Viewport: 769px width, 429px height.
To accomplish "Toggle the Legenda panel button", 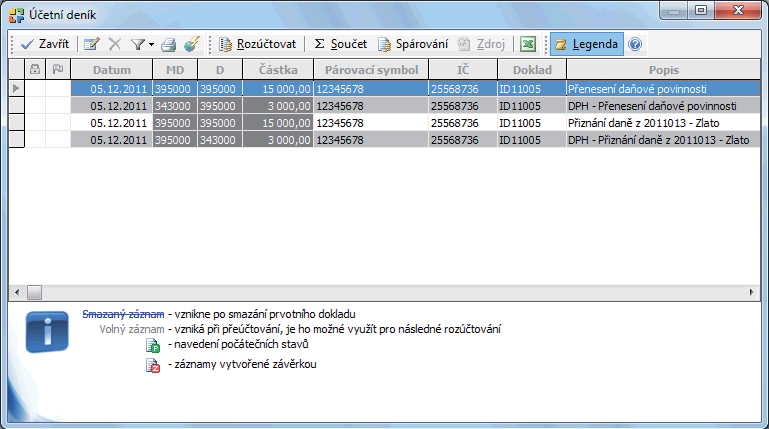I will tap(586, 45).
